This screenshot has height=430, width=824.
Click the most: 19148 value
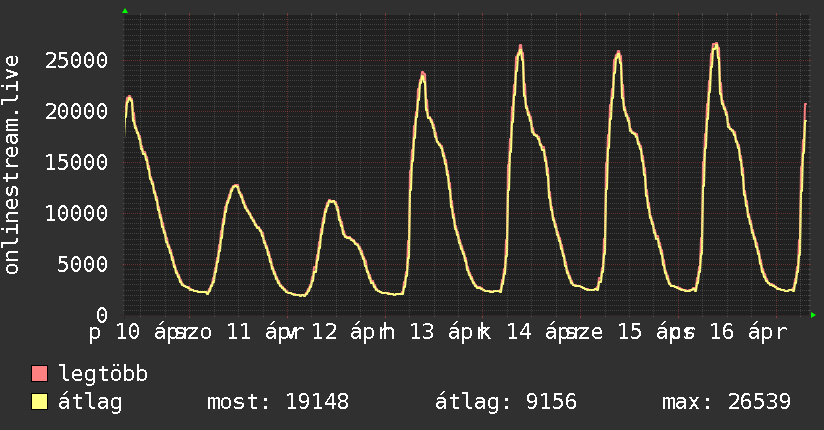tap(278, 402)
